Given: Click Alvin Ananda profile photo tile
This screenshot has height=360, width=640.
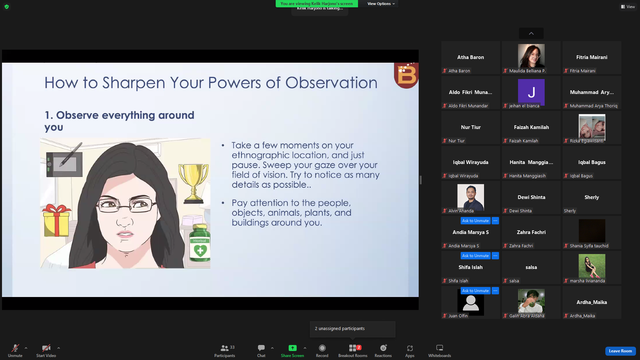Looking at the screenshot, I should click(x=471, y=197).
